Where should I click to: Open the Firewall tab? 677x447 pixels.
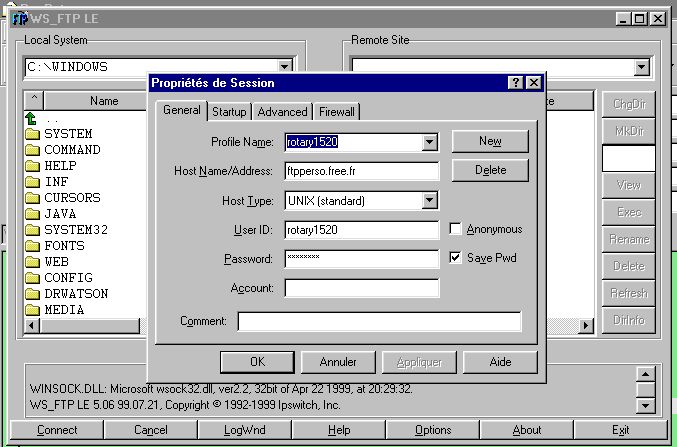coord(337,112)
